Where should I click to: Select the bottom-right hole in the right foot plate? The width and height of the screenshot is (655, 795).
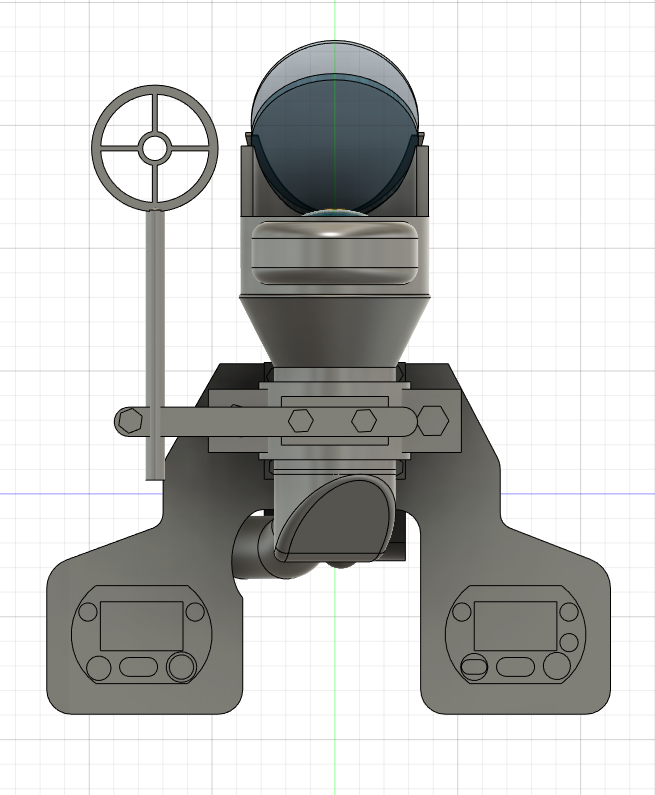pyautogui.click(x=557, y=666)
